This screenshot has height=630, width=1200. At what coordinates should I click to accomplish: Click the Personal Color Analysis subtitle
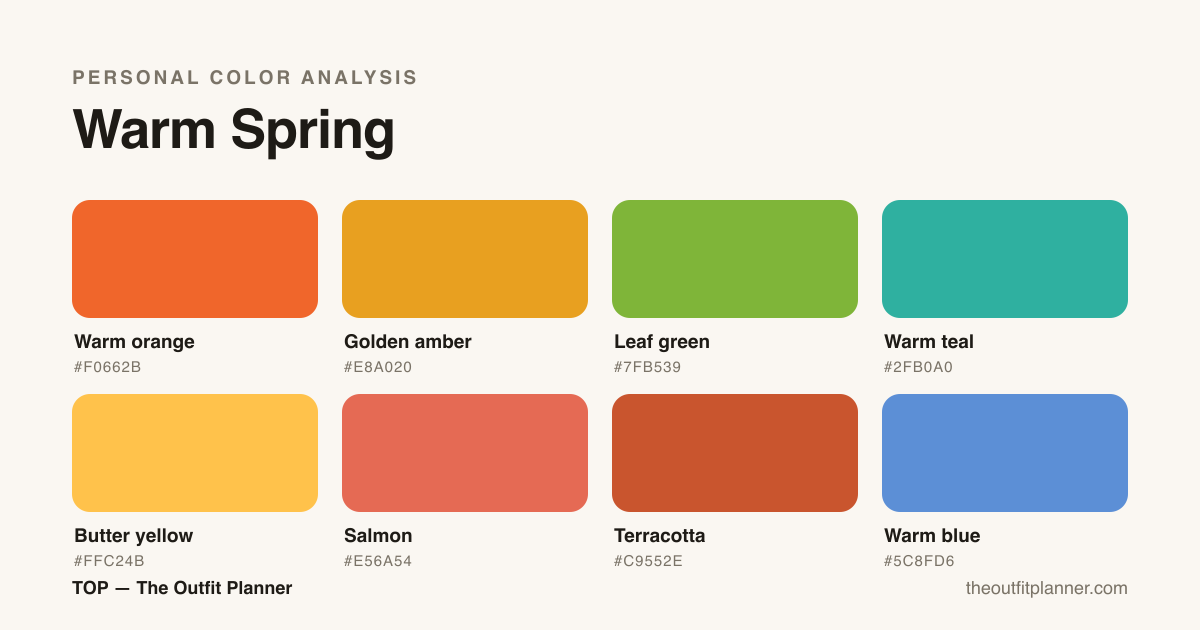click(245, 78)
